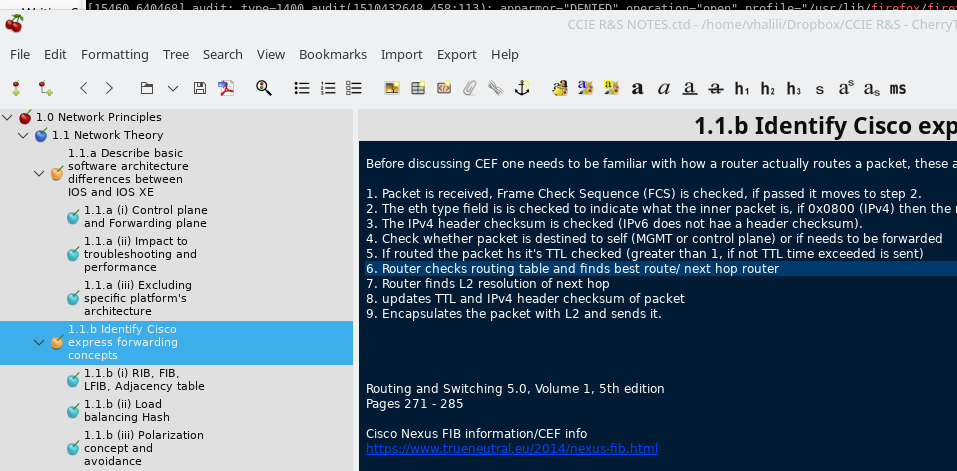The height and width of the screenshot is (471, 957).
Task: Open the Export menu
Action: (457, 54)
